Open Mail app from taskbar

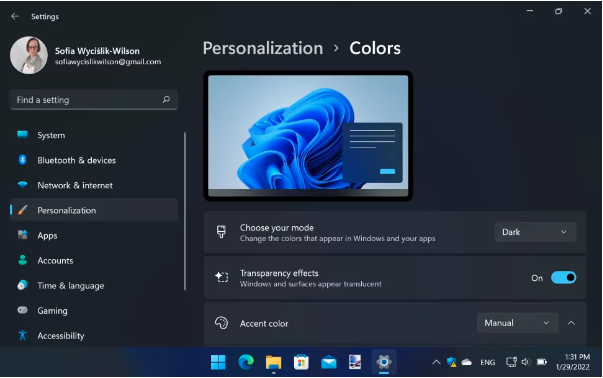click(329, 362)
